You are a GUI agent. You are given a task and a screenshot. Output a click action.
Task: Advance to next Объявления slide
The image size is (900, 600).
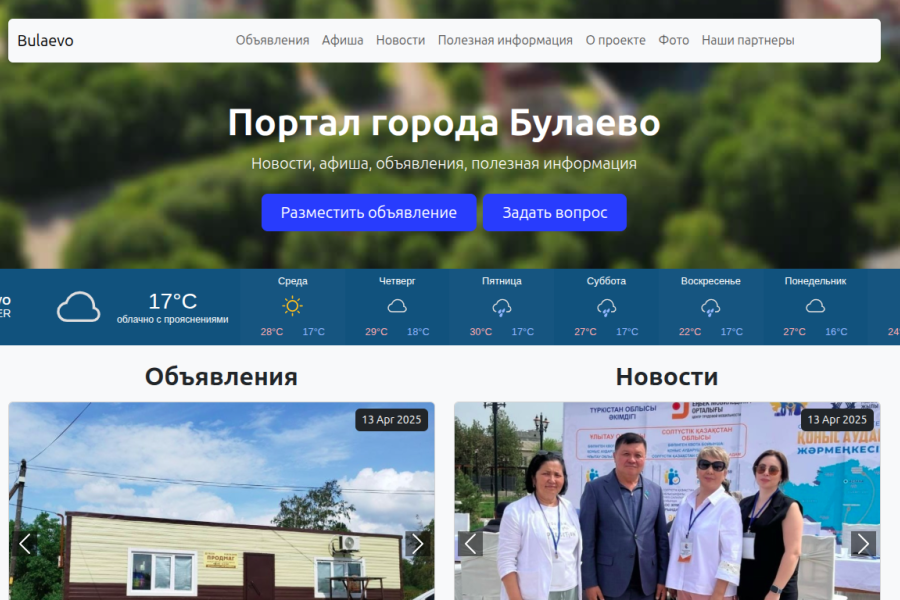(x=417, y=544)
